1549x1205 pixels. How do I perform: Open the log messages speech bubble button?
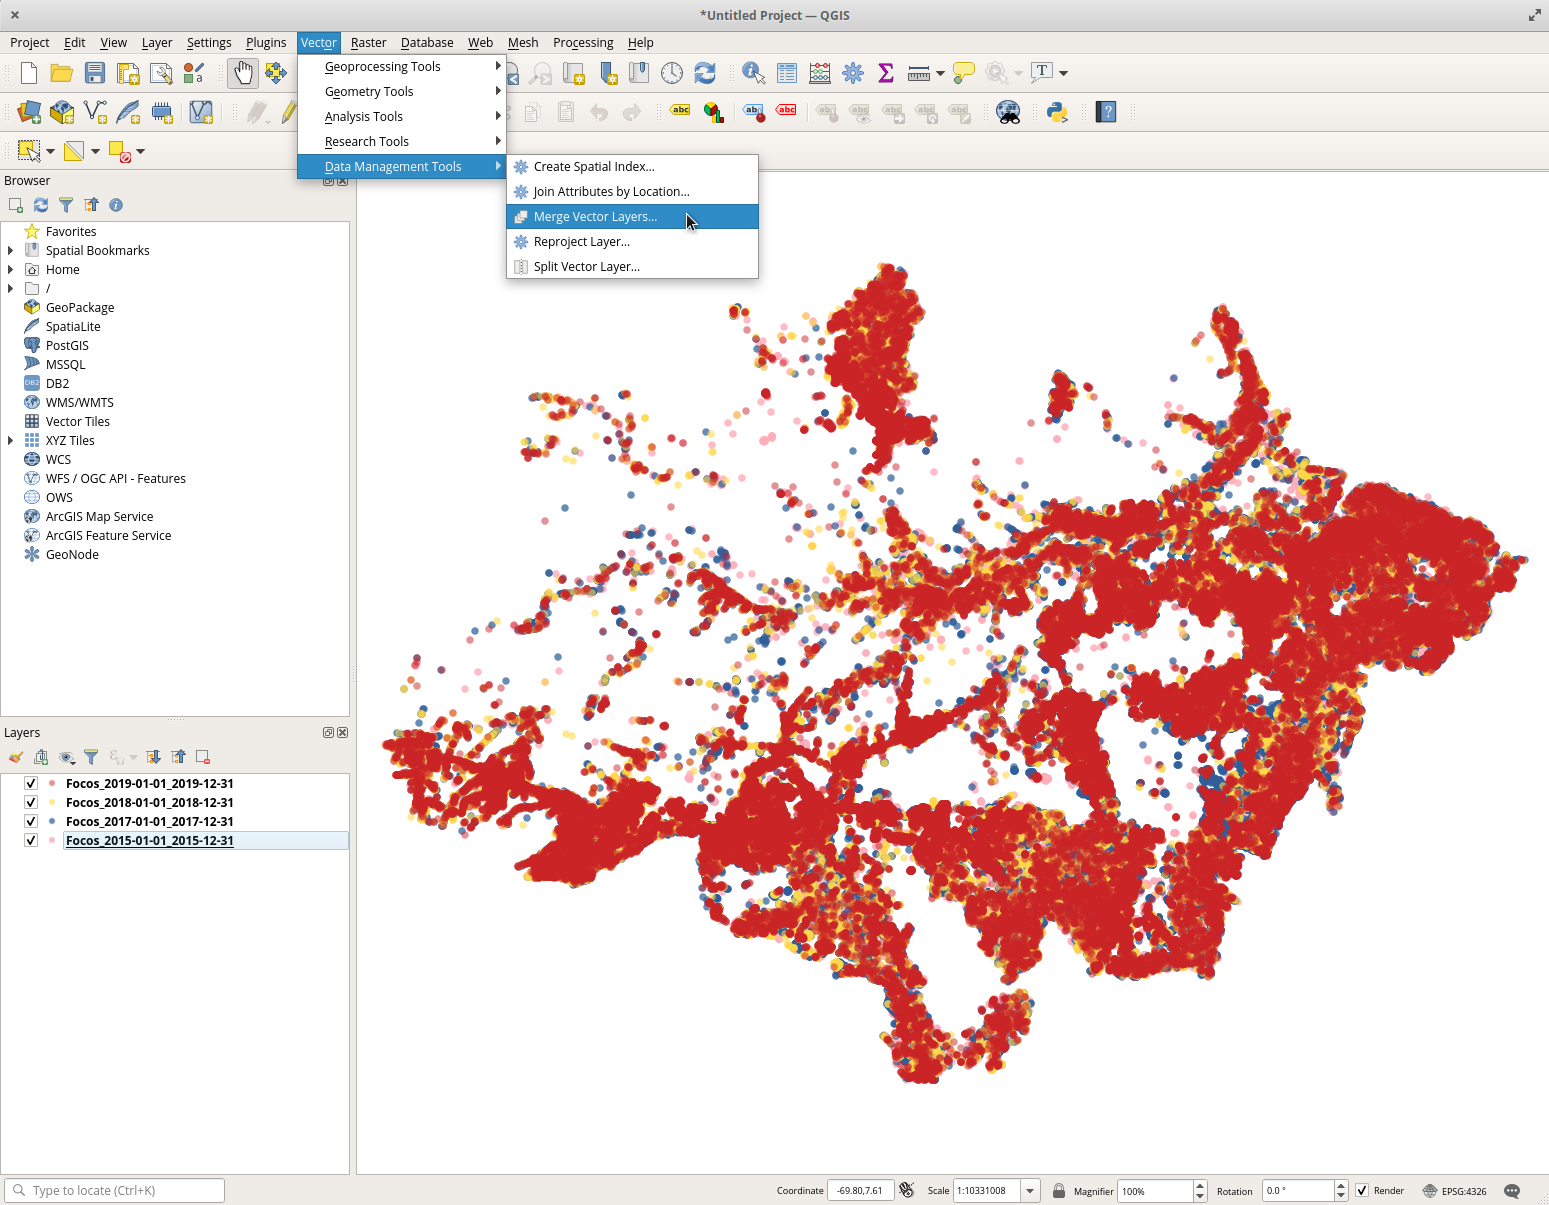1512,1191
